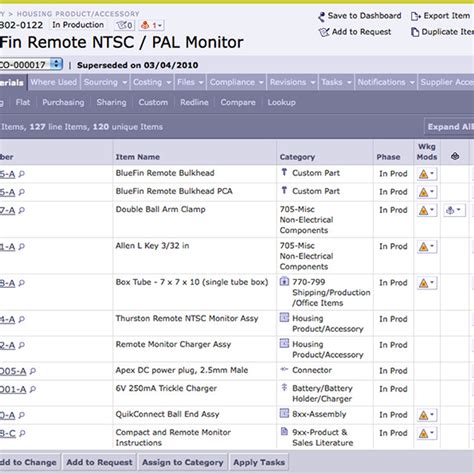Switch to the Redline view

pos(194,102)
